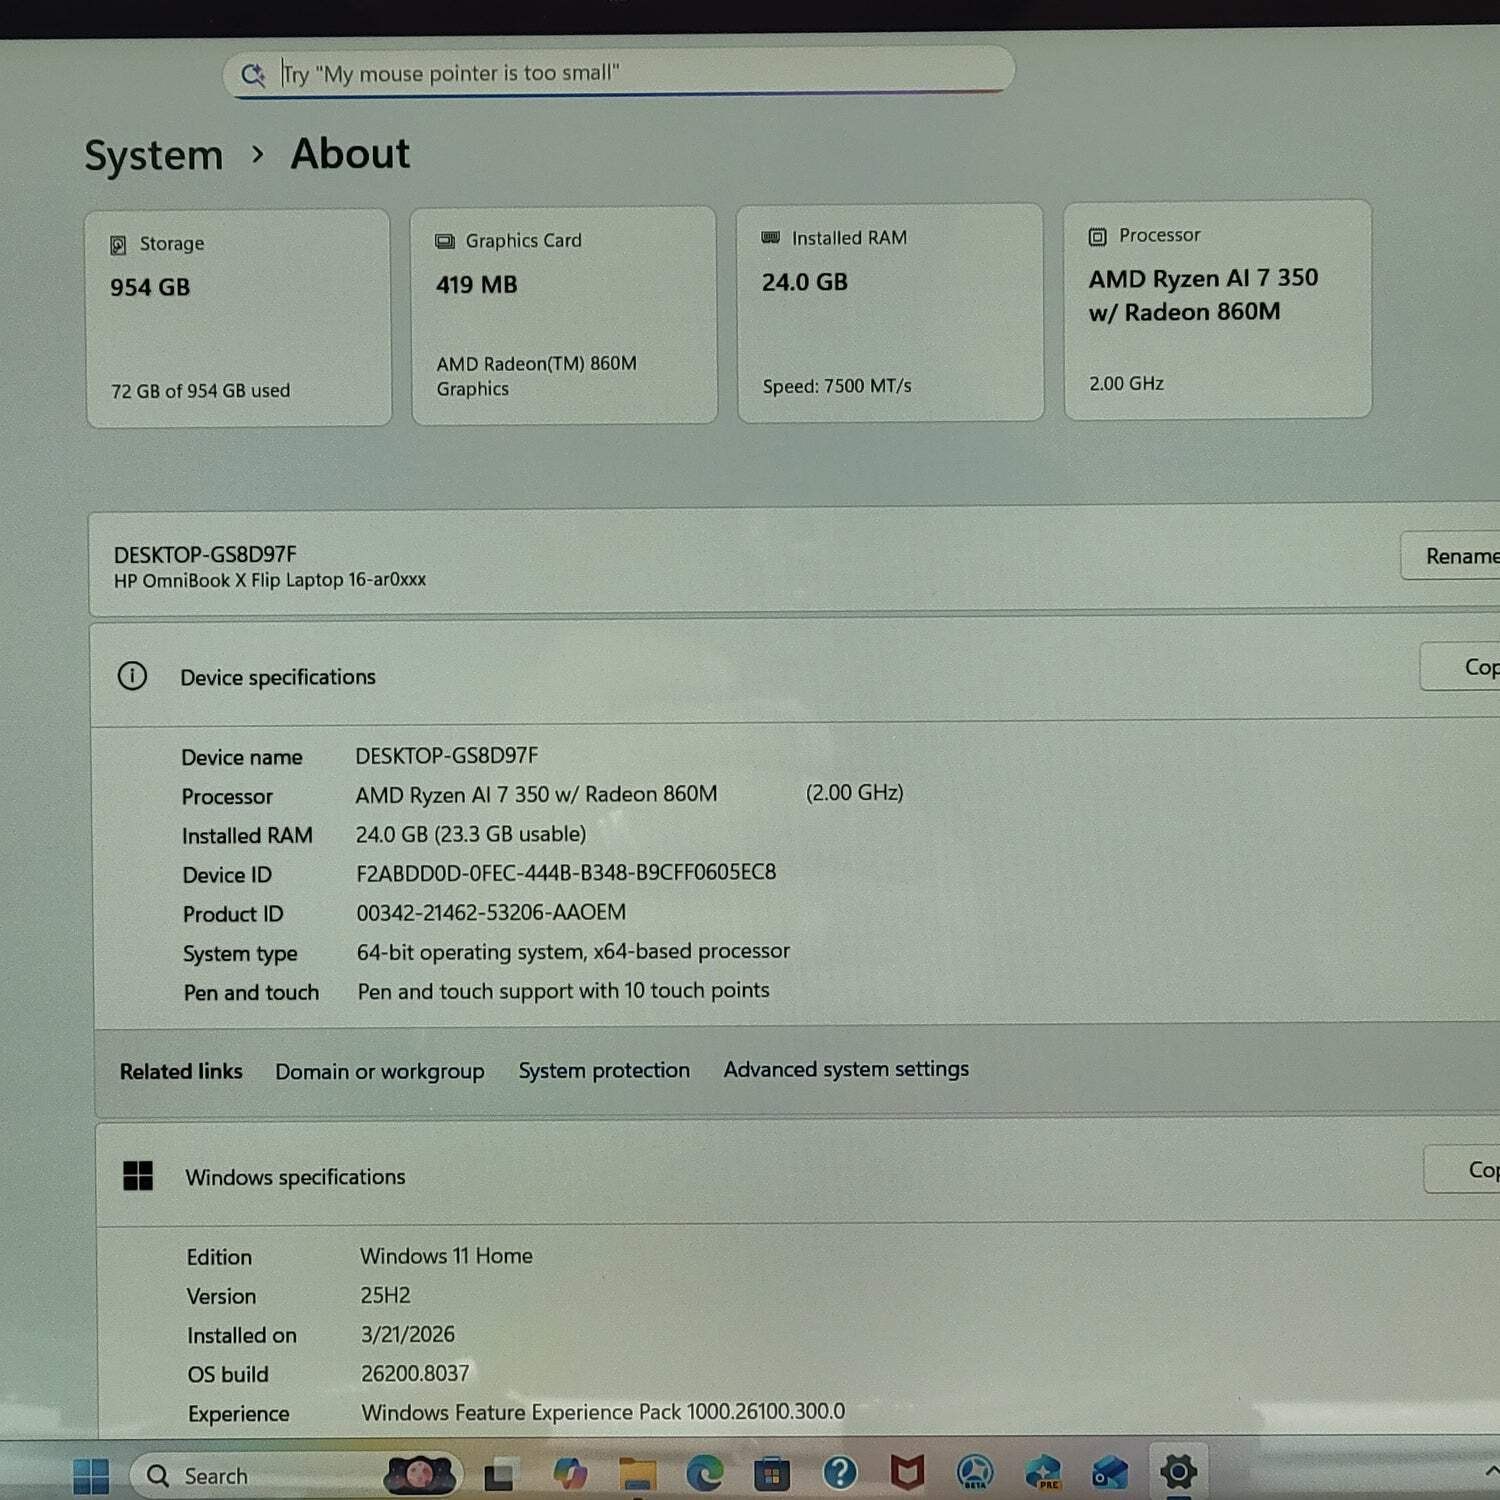The width and height of the screenshot is (1500, 1500).
Task: Click the Windows logo beside Windows specifications
Action: pos(138,1176)
